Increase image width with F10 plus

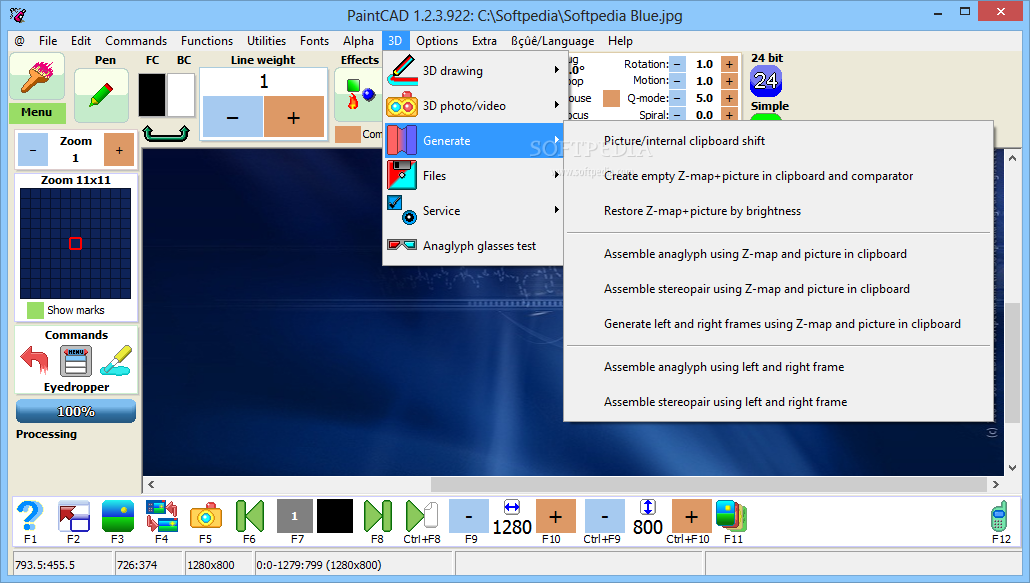pyautogui.click(x=556, y=516)
